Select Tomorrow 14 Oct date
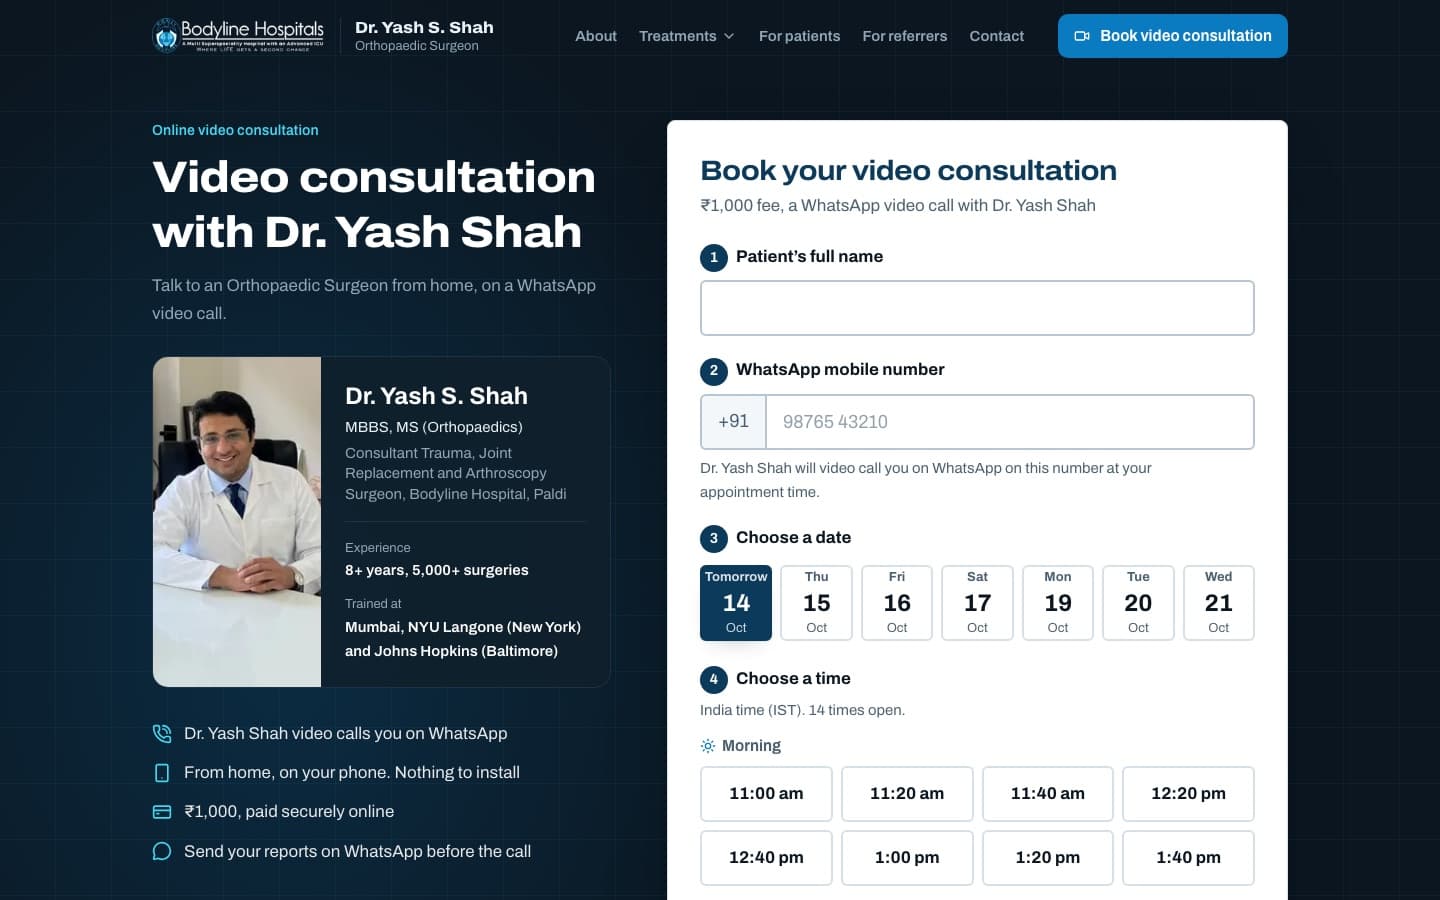Screen dimensions: 1440x900 coord(736,603)
